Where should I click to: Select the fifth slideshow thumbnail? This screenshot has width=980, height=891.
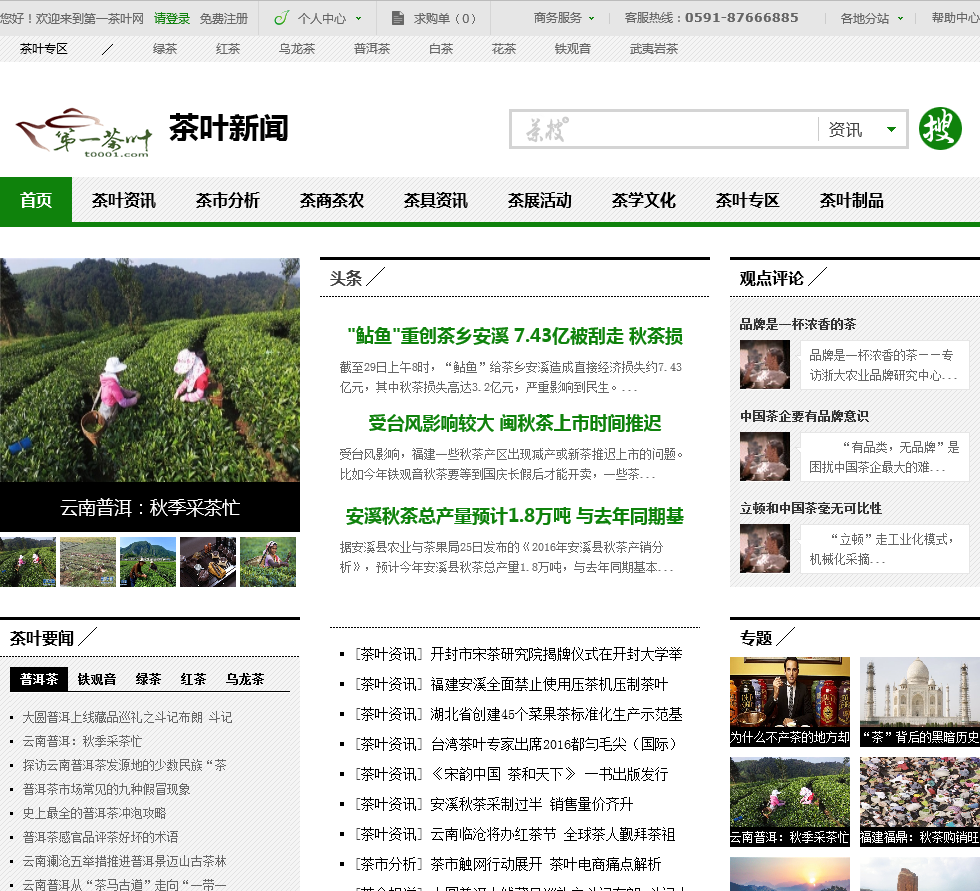(268, 562)
